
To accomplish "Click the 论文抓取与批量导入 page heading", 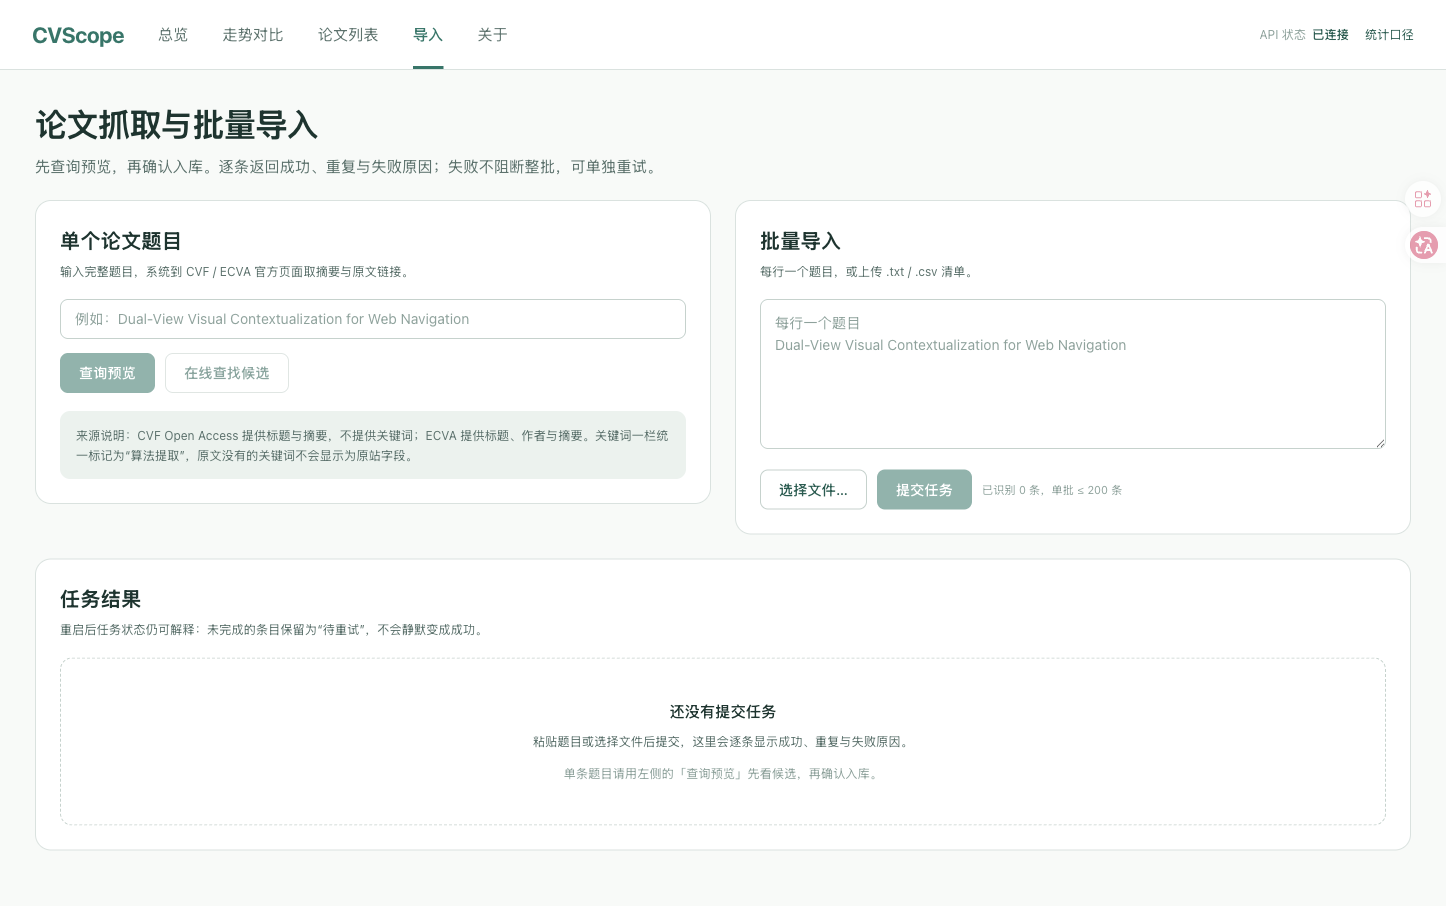I will (177, 125).
